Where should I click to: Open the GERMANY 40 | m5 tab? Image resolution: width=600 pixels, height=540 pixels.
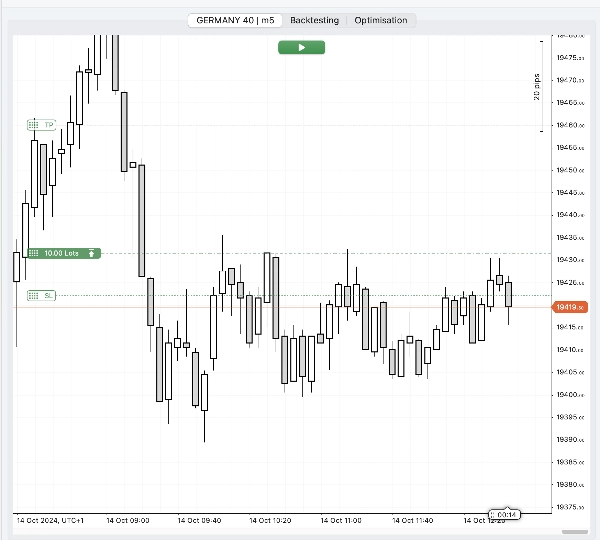click(235, 20)
